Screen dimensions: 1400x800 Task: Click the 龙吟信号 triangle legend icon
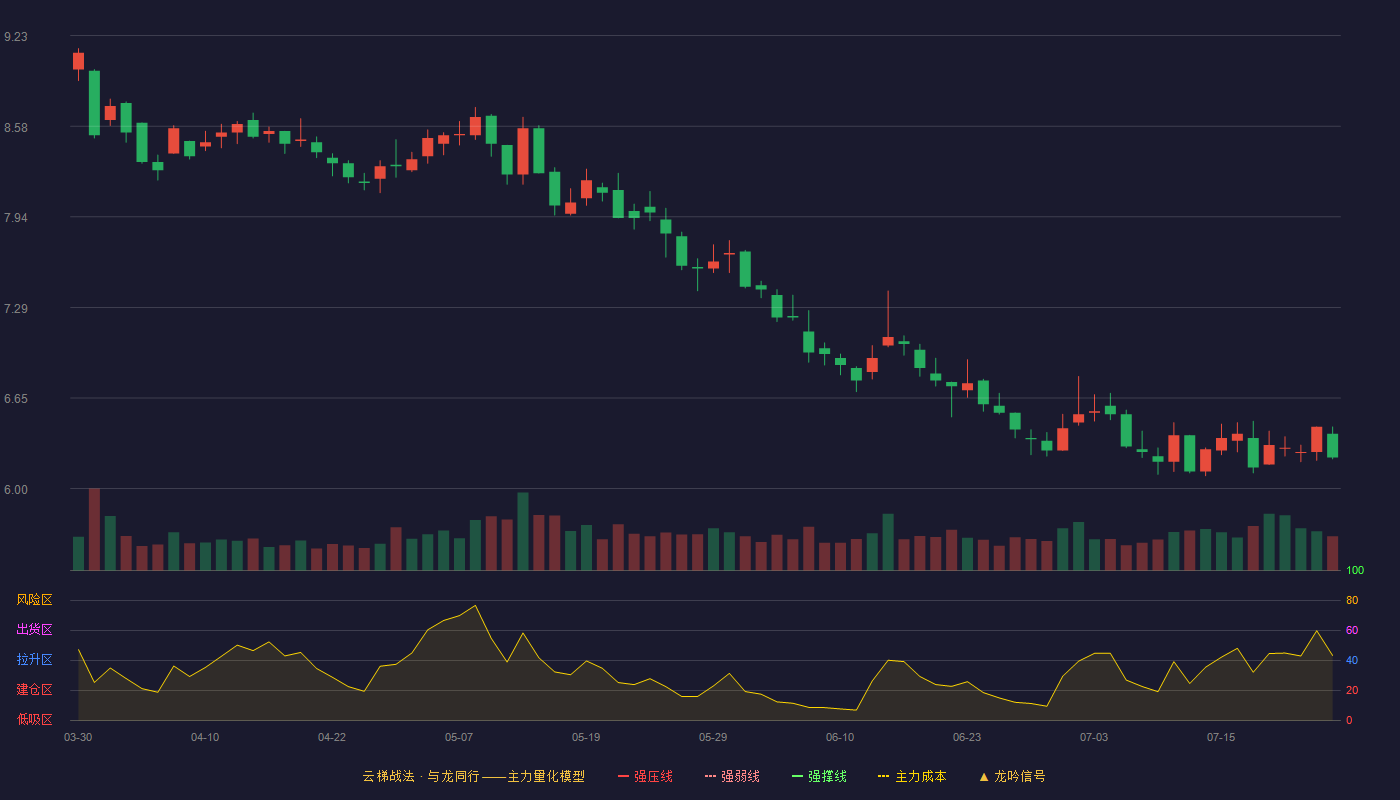point(984,776)
